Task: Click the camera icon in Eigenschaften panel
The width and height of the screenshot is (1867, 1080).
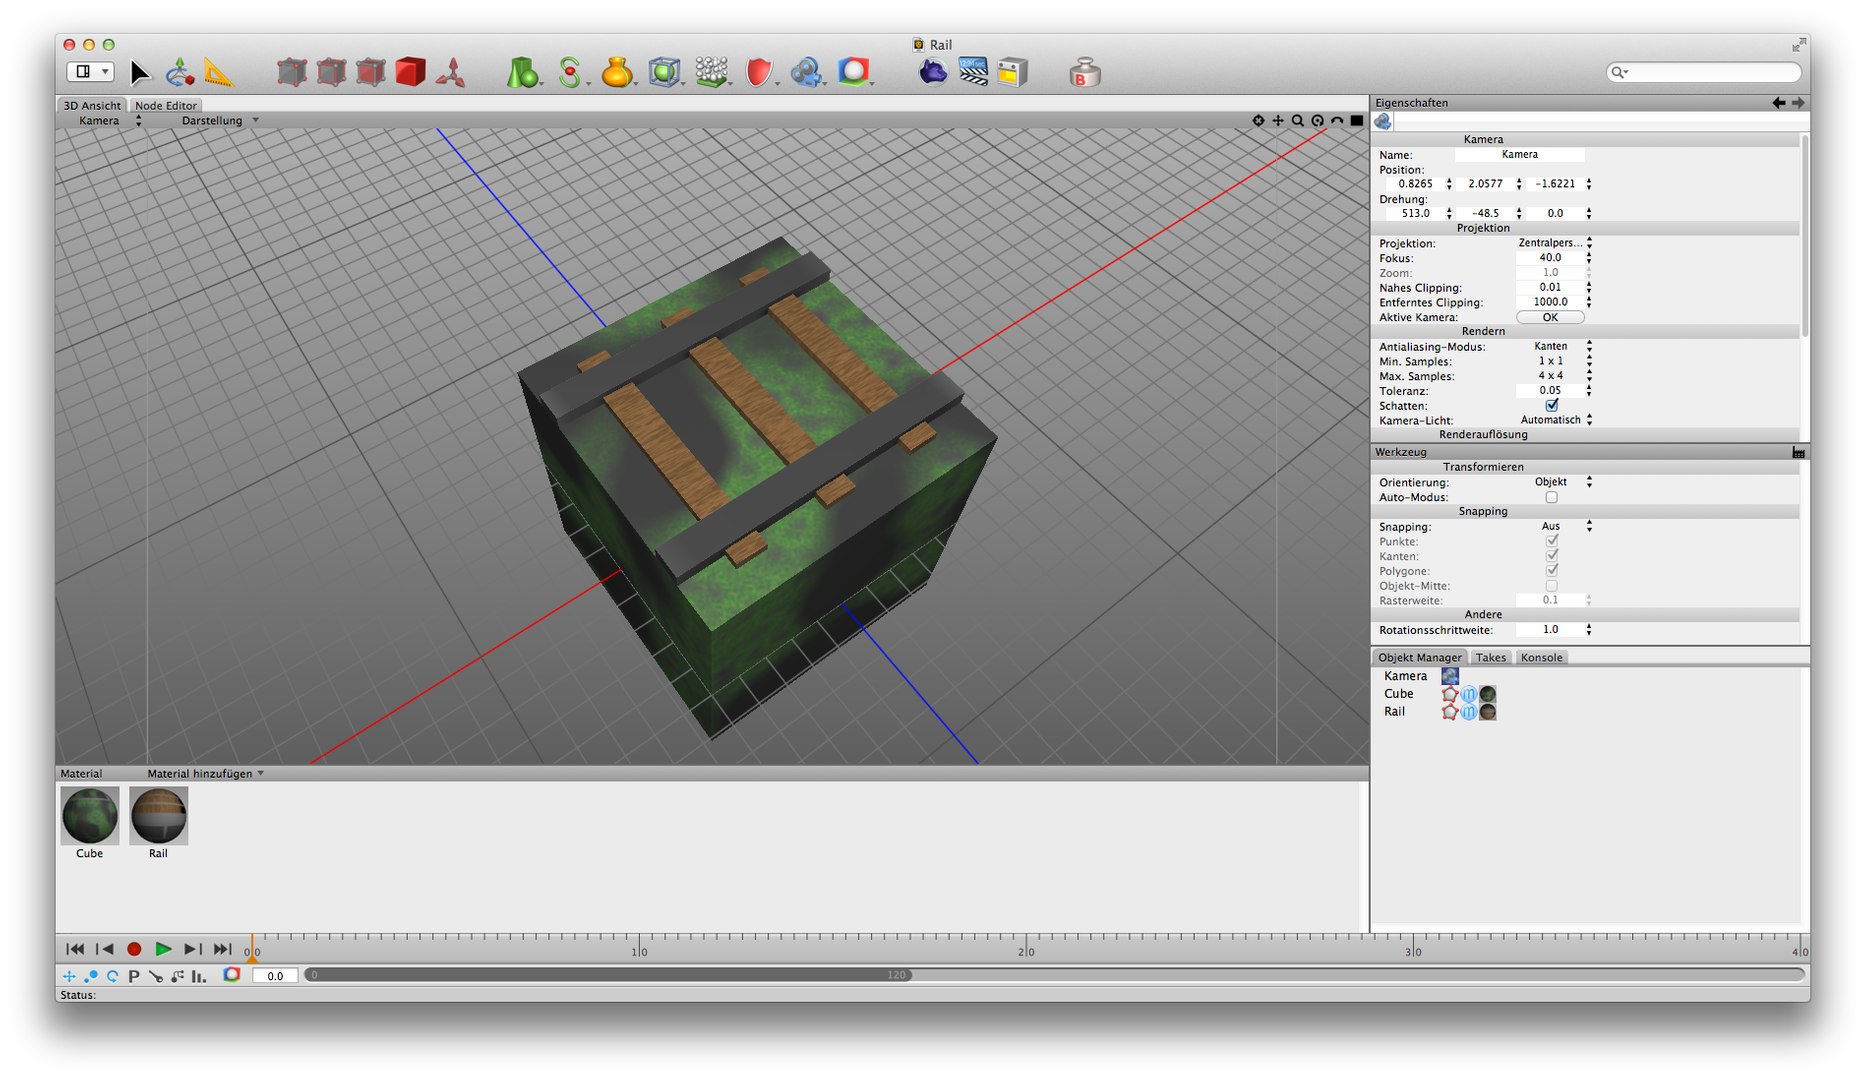Action: pos(1383,122)
